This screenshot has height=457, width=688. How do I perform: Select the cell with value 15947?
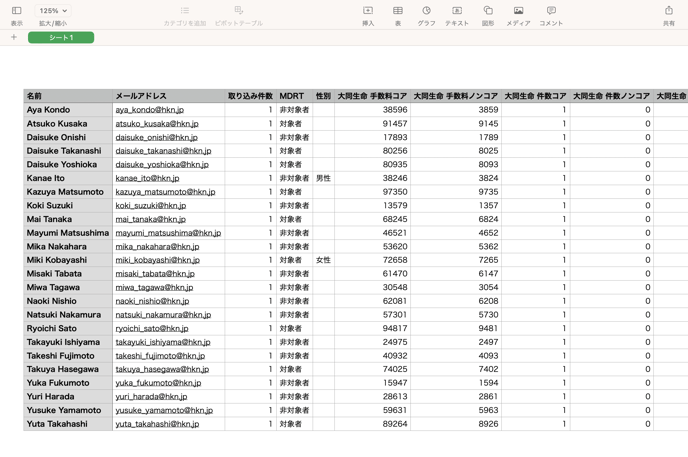click(x=372, y=383)
